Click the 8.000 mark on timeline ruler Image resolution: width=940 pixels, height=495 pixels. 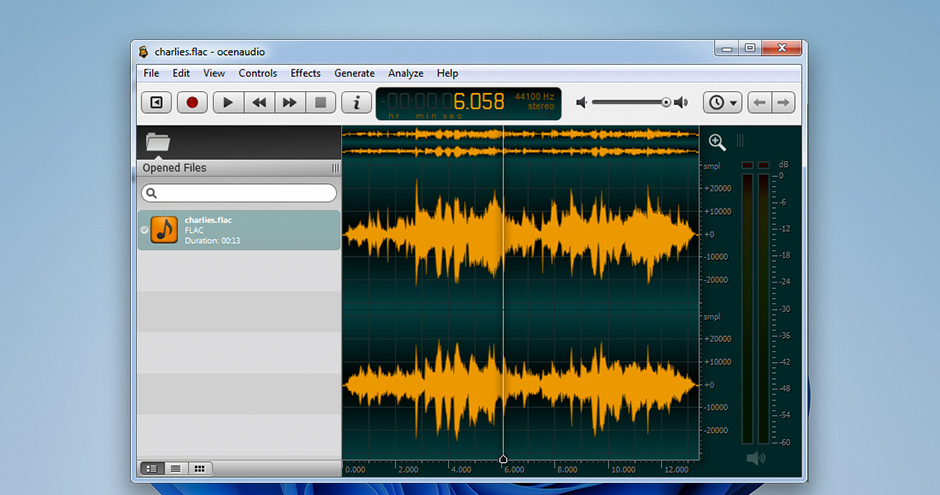click(567, 470)
